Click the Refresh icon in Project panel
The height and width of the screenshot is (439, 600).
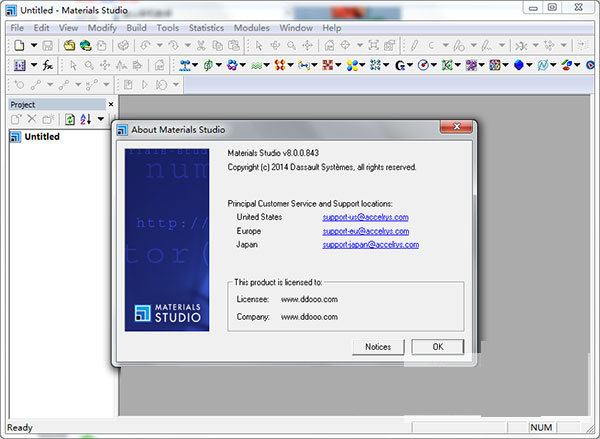pos(70,119)
